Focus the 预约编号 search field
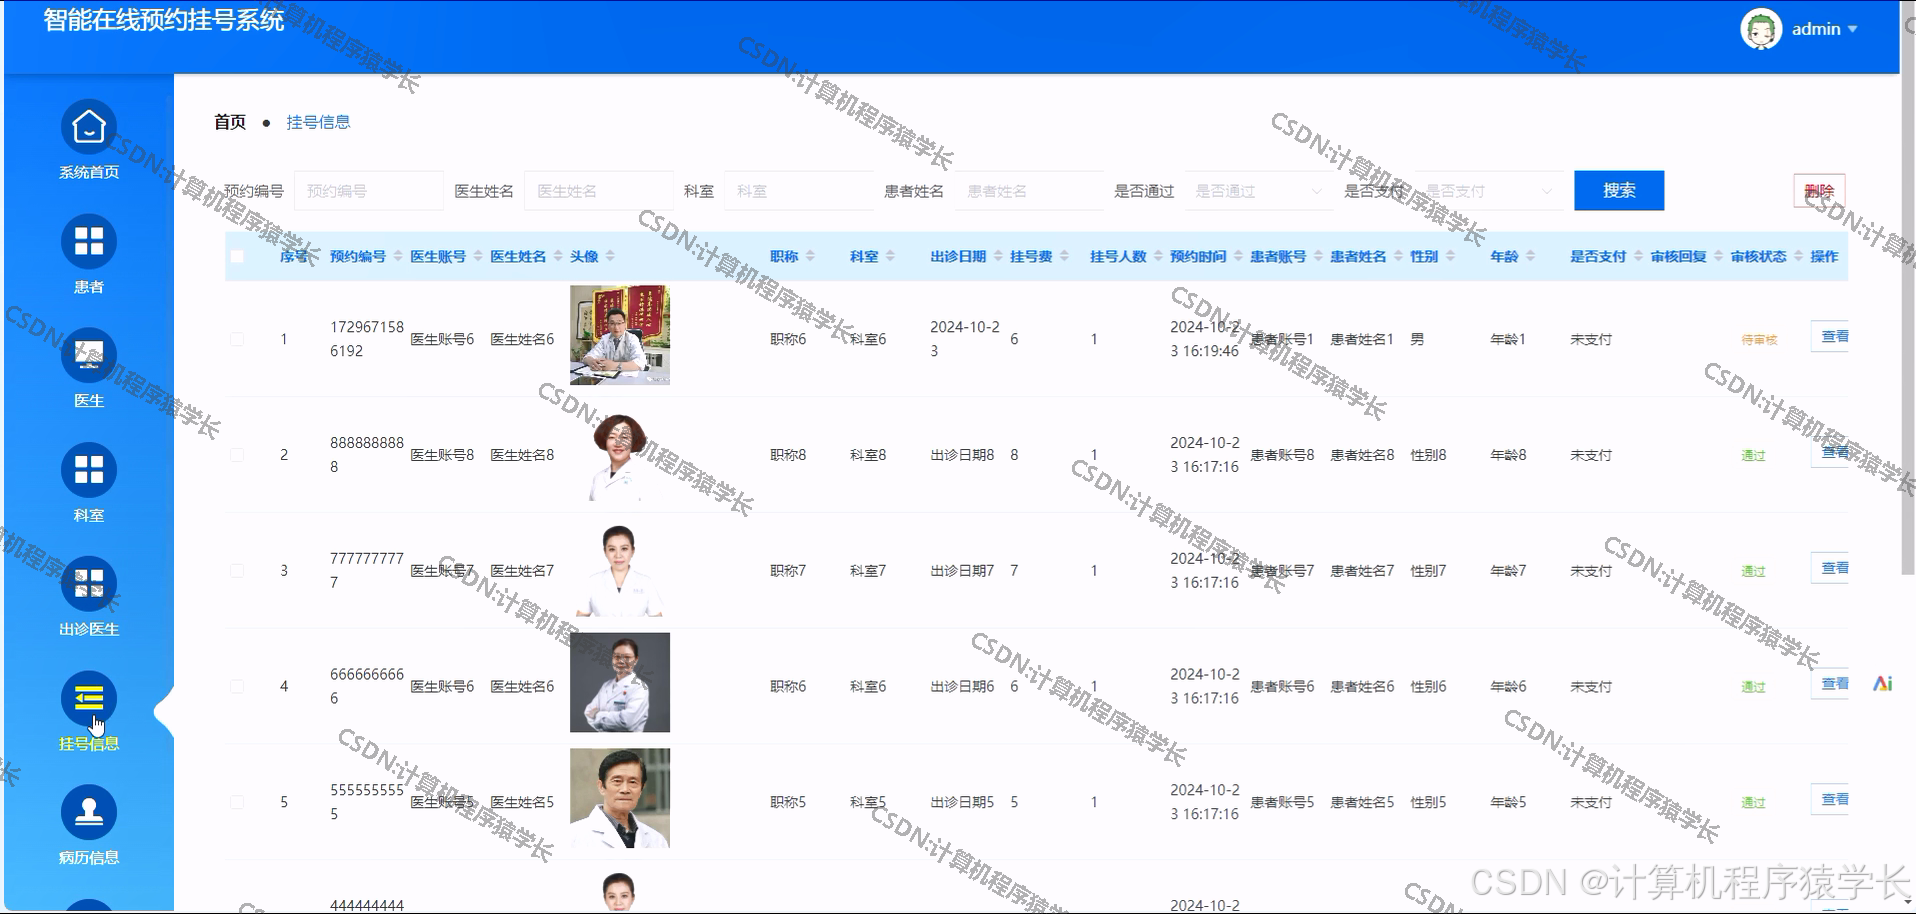 pyautogui.click(x=369, y=191)
